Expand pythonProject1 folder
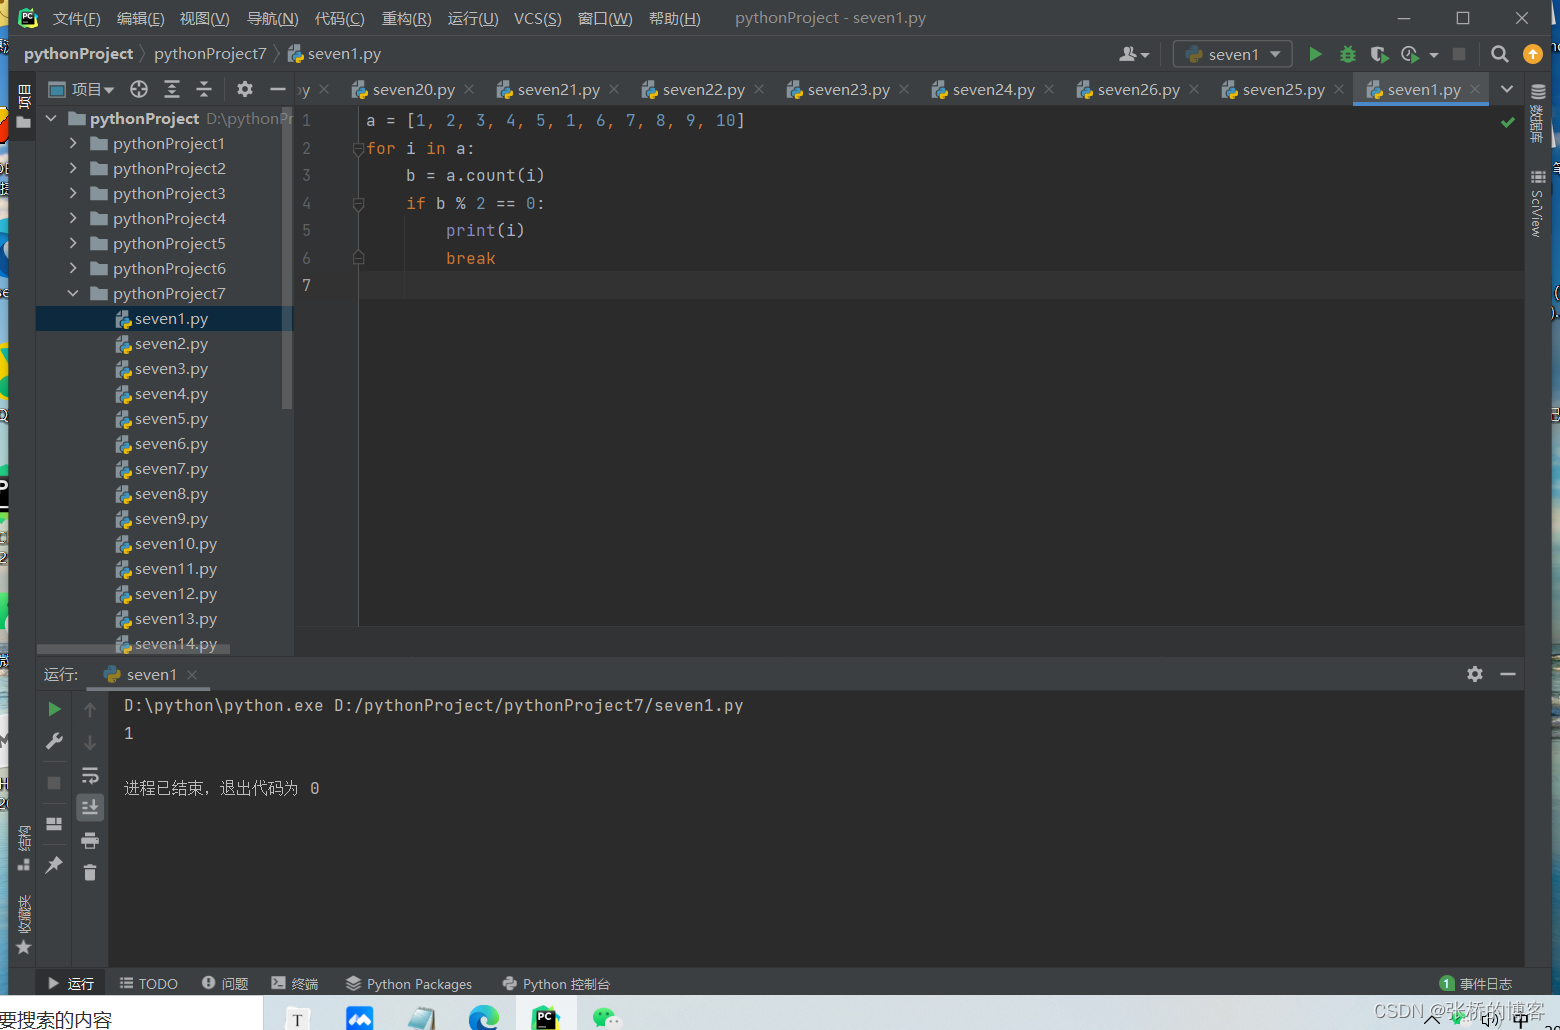1560x1030 pixels. 73,143
